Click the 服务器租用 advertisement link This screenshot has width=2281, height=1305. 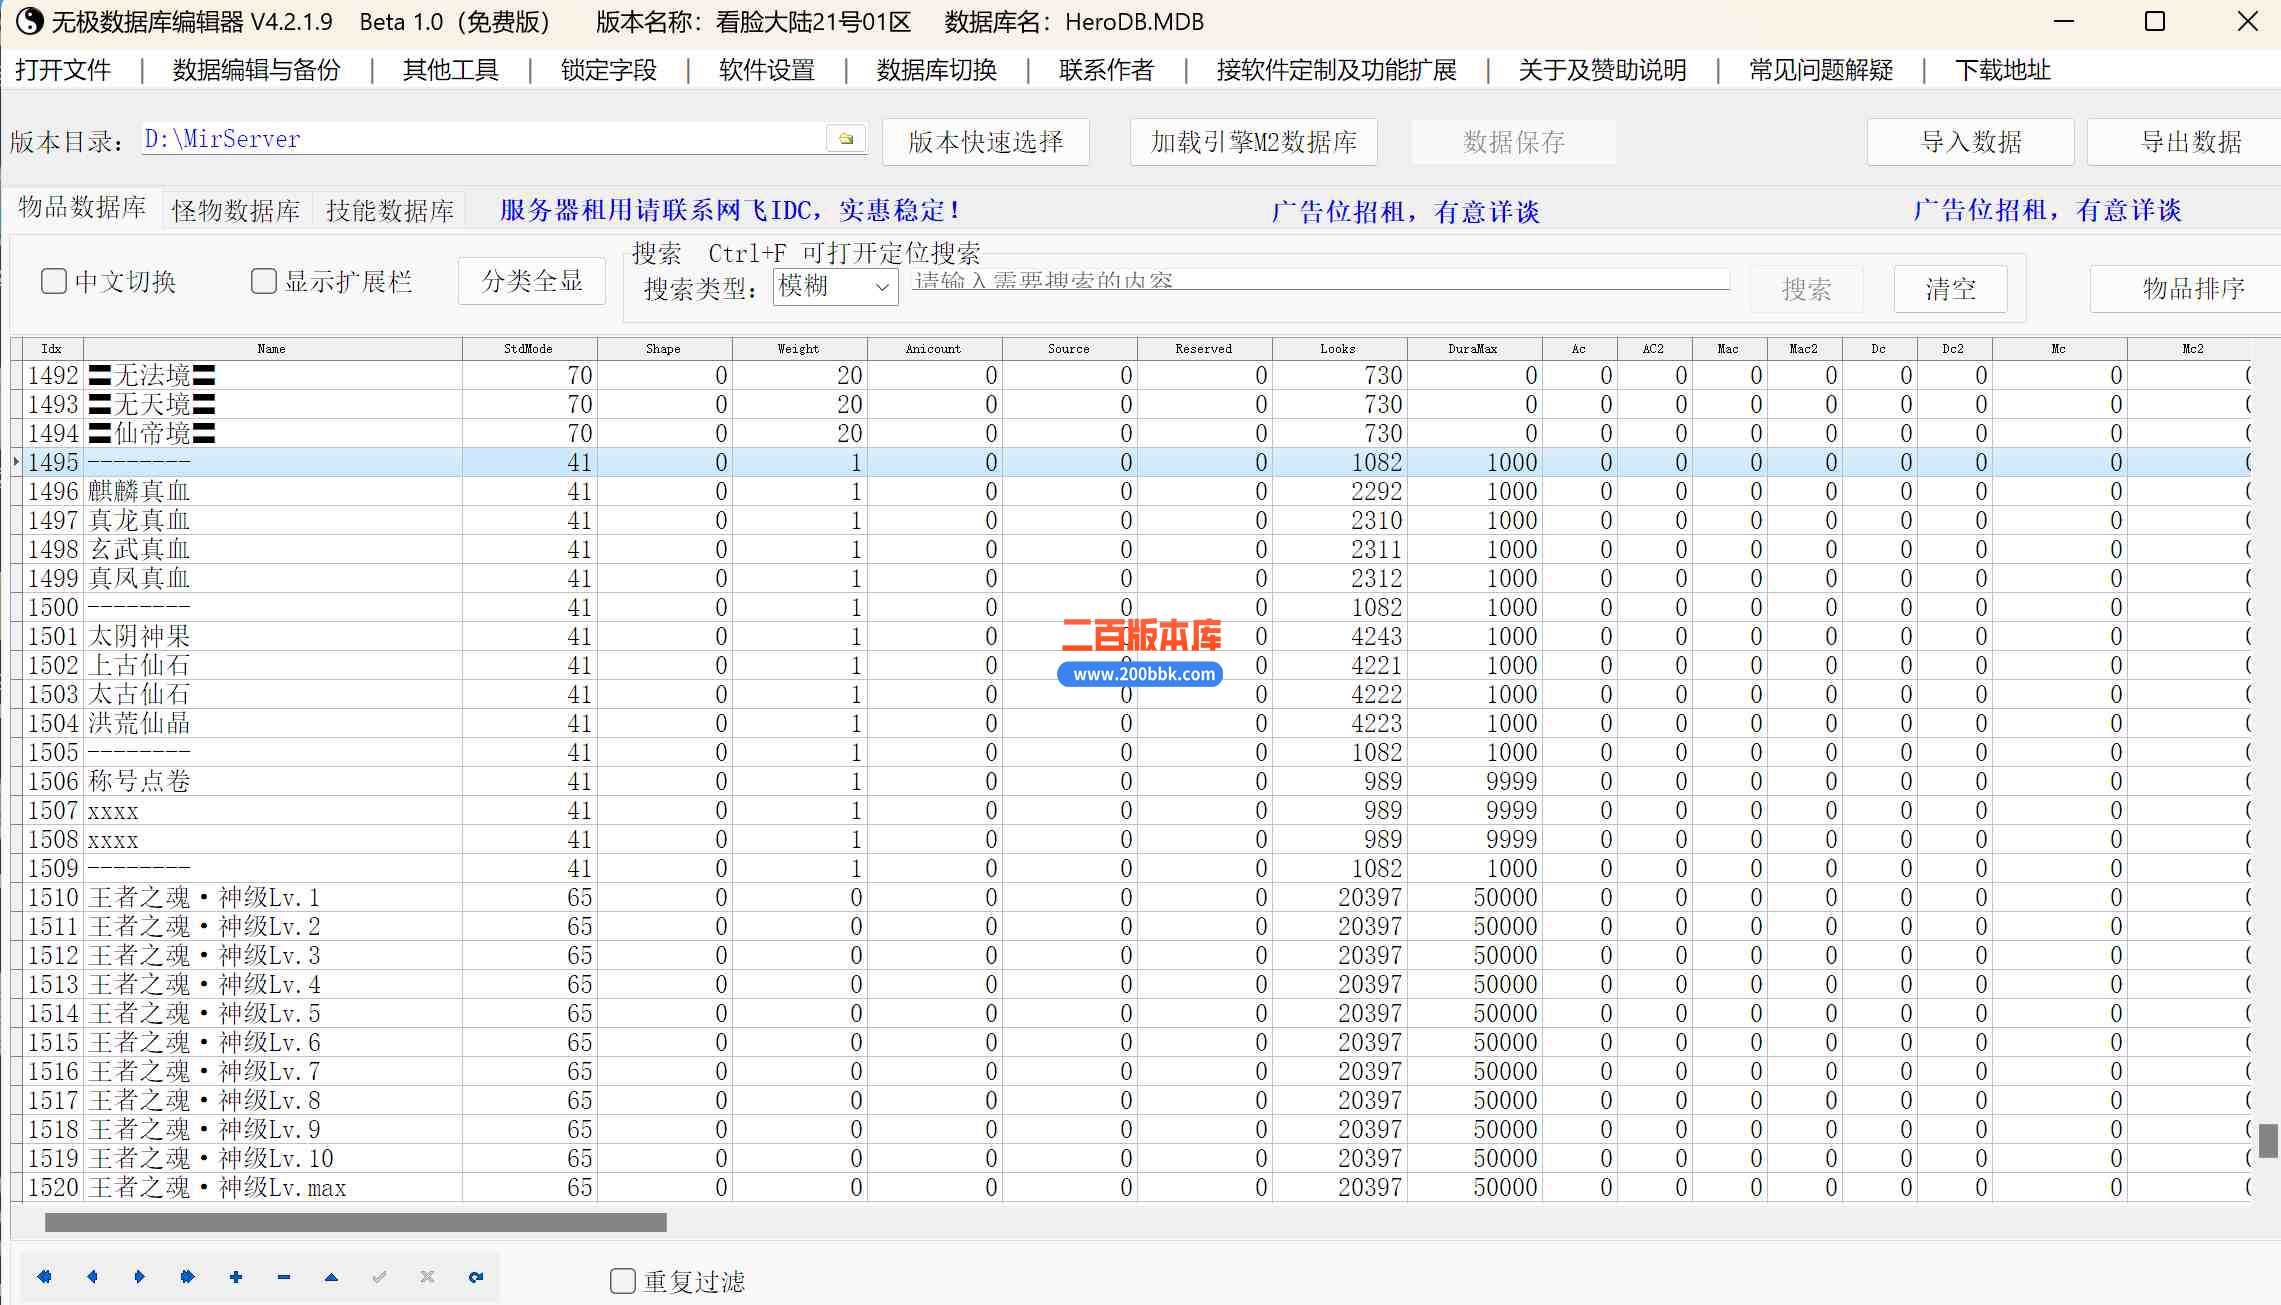coord(730,210)
